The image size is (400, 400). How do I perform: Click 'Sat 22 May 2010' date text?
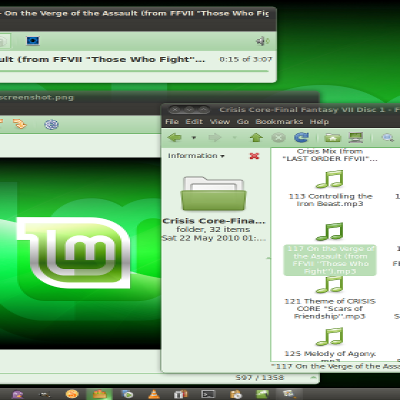click(x=214, y=238)
